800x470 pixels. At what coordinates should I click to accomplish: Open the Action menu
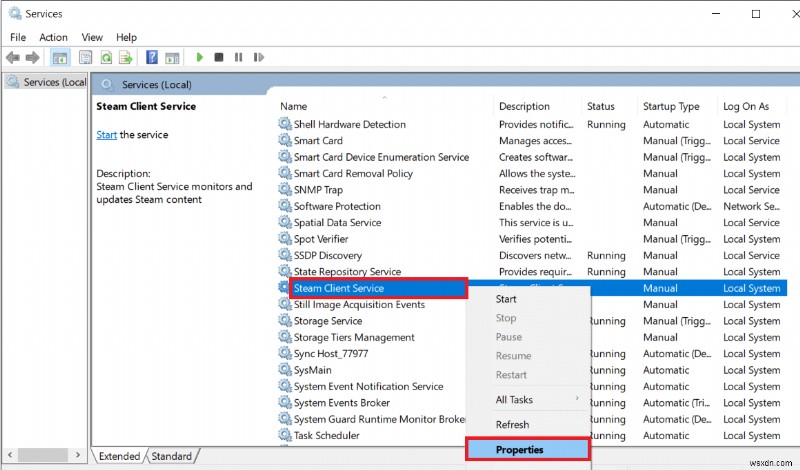pos(53,37)
